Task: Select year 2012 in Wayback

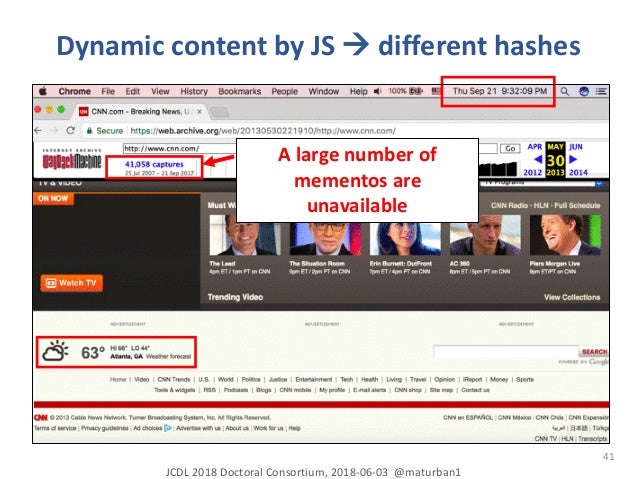Action: click(x=533, y=173)
